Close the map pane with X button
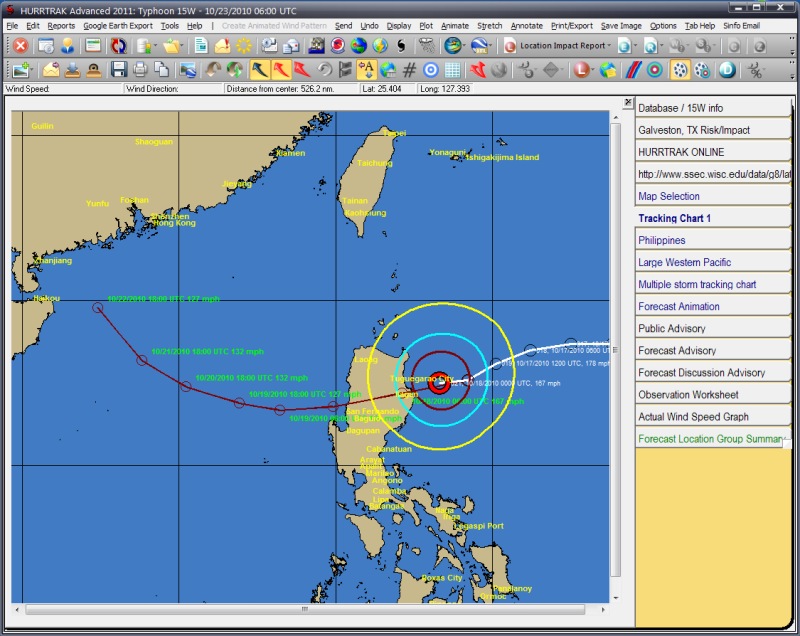800x636 pixels. click(628, 102)
